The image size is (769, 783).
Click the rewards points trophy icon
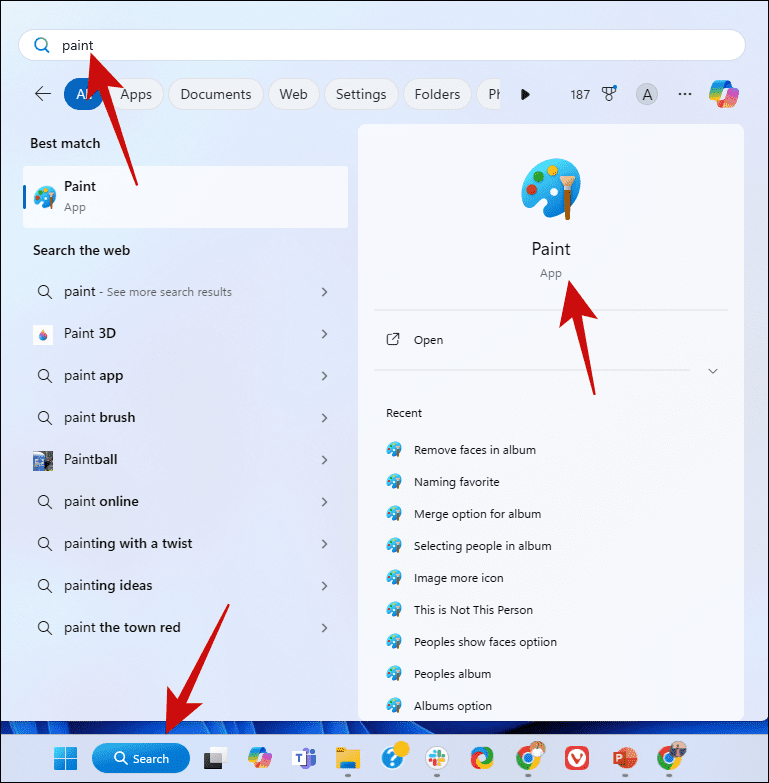click(608, 94)
